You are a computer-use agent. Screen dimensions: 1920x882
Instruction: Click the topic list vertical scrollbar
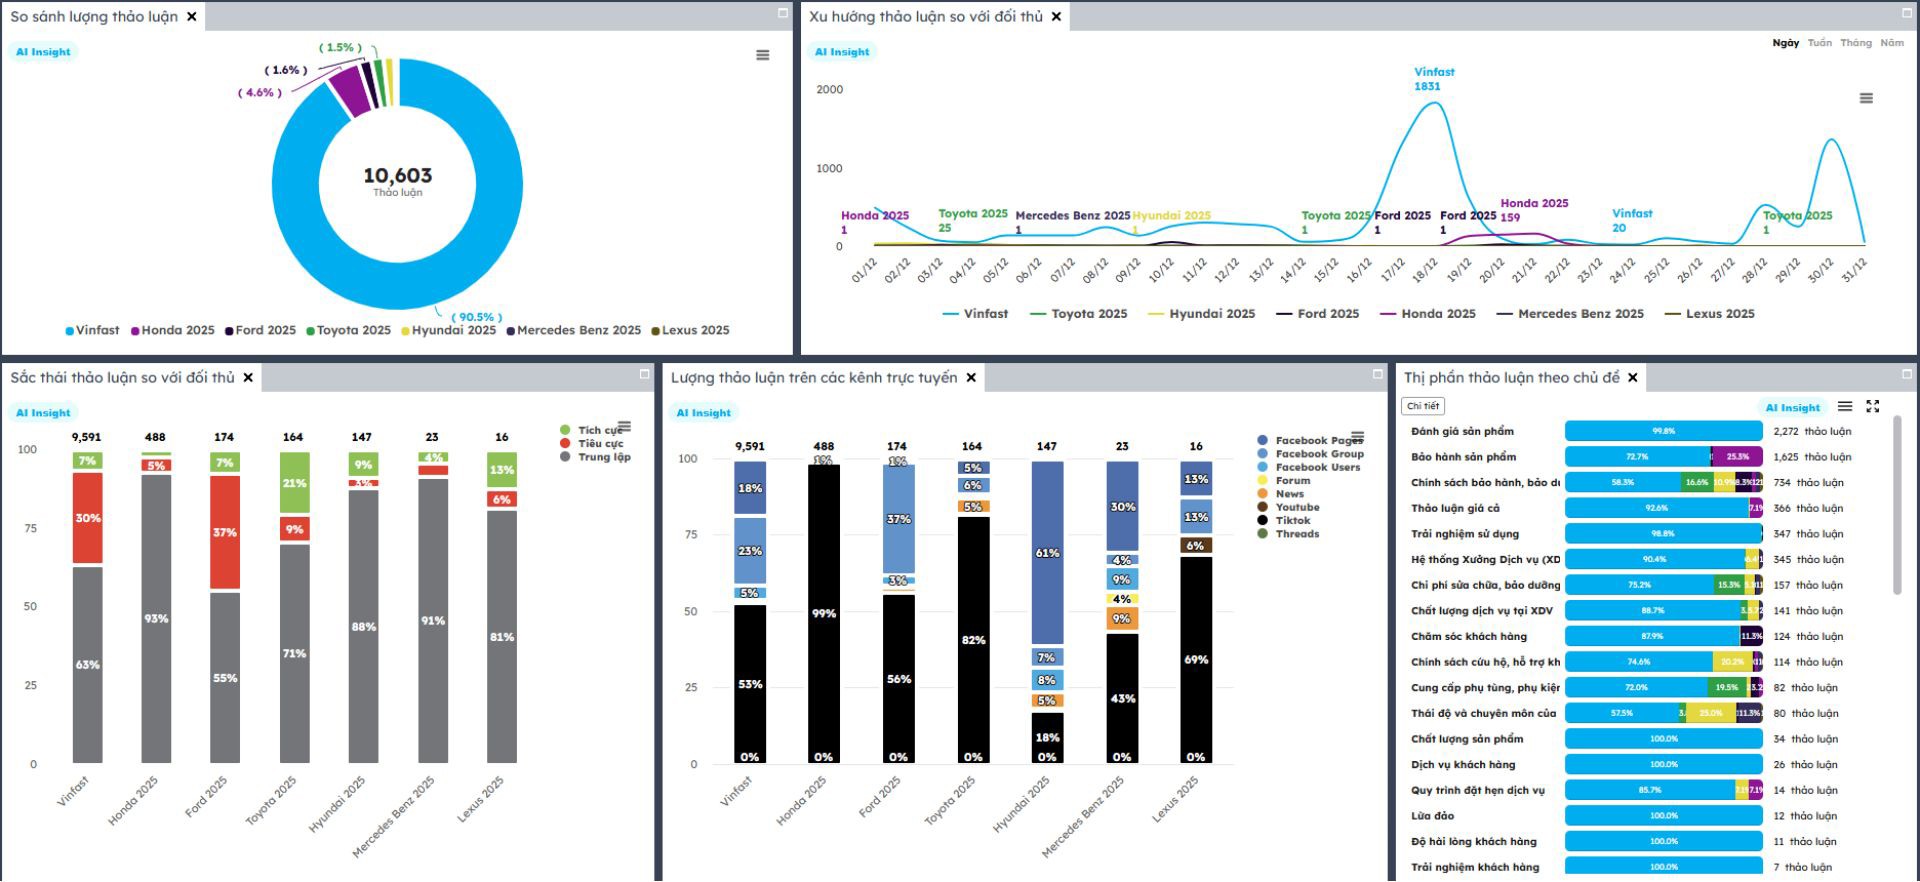pos(1897,506)
